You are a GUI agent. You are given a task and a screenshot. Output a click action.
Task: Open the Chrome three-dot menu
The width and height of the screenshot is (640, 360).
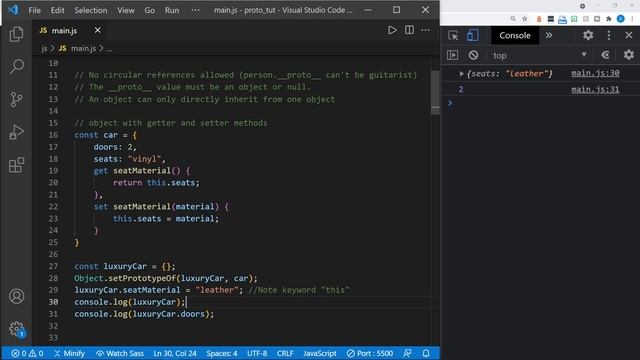tap(632, 19)
